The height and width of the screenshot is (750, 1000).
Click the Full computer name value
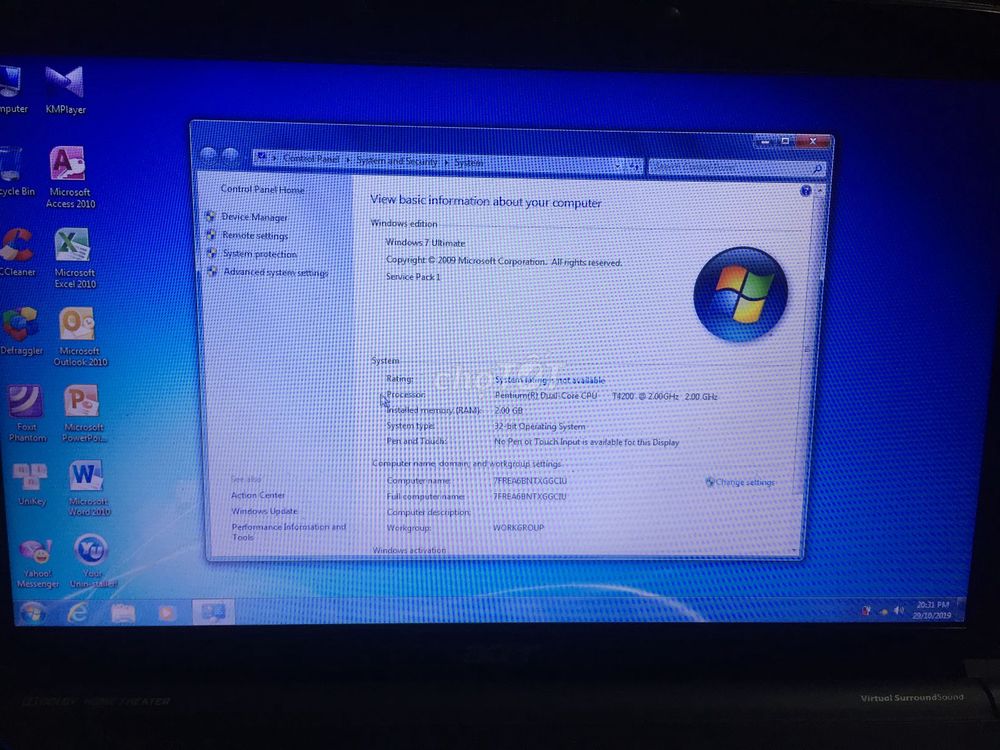(x=529, y=497)
